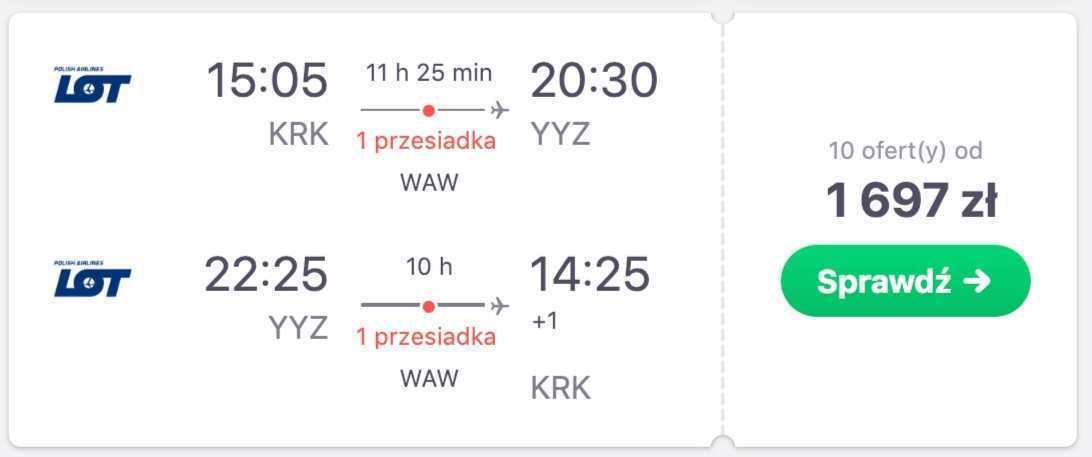1092x457 pixels.
Task: Click the outbound WAW stopover code
Action: [x=430, y=183]
